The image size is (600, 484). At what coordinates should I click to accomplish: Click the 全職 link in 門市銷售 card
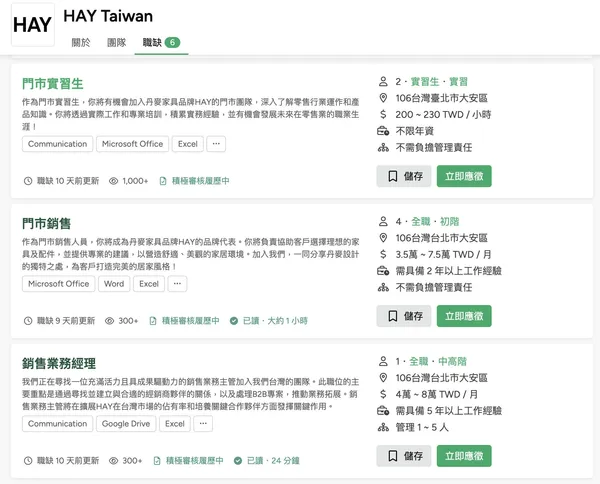(x=421, y=222)
